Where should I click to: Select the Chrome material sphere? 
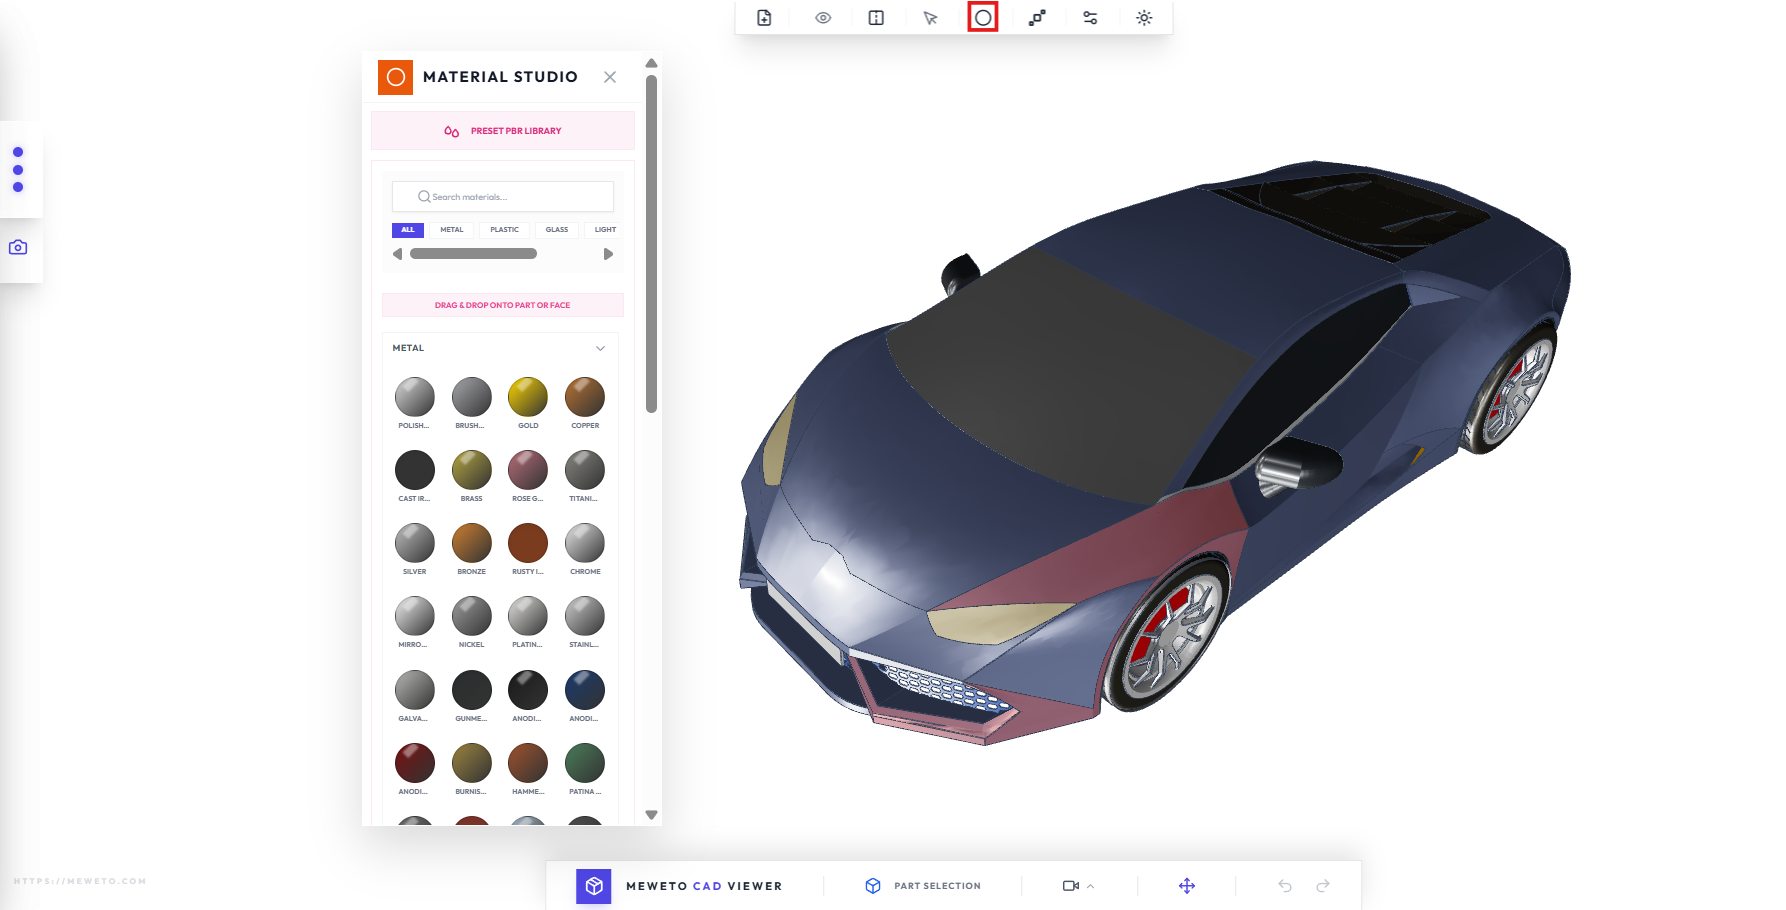(x=585, y=543)
